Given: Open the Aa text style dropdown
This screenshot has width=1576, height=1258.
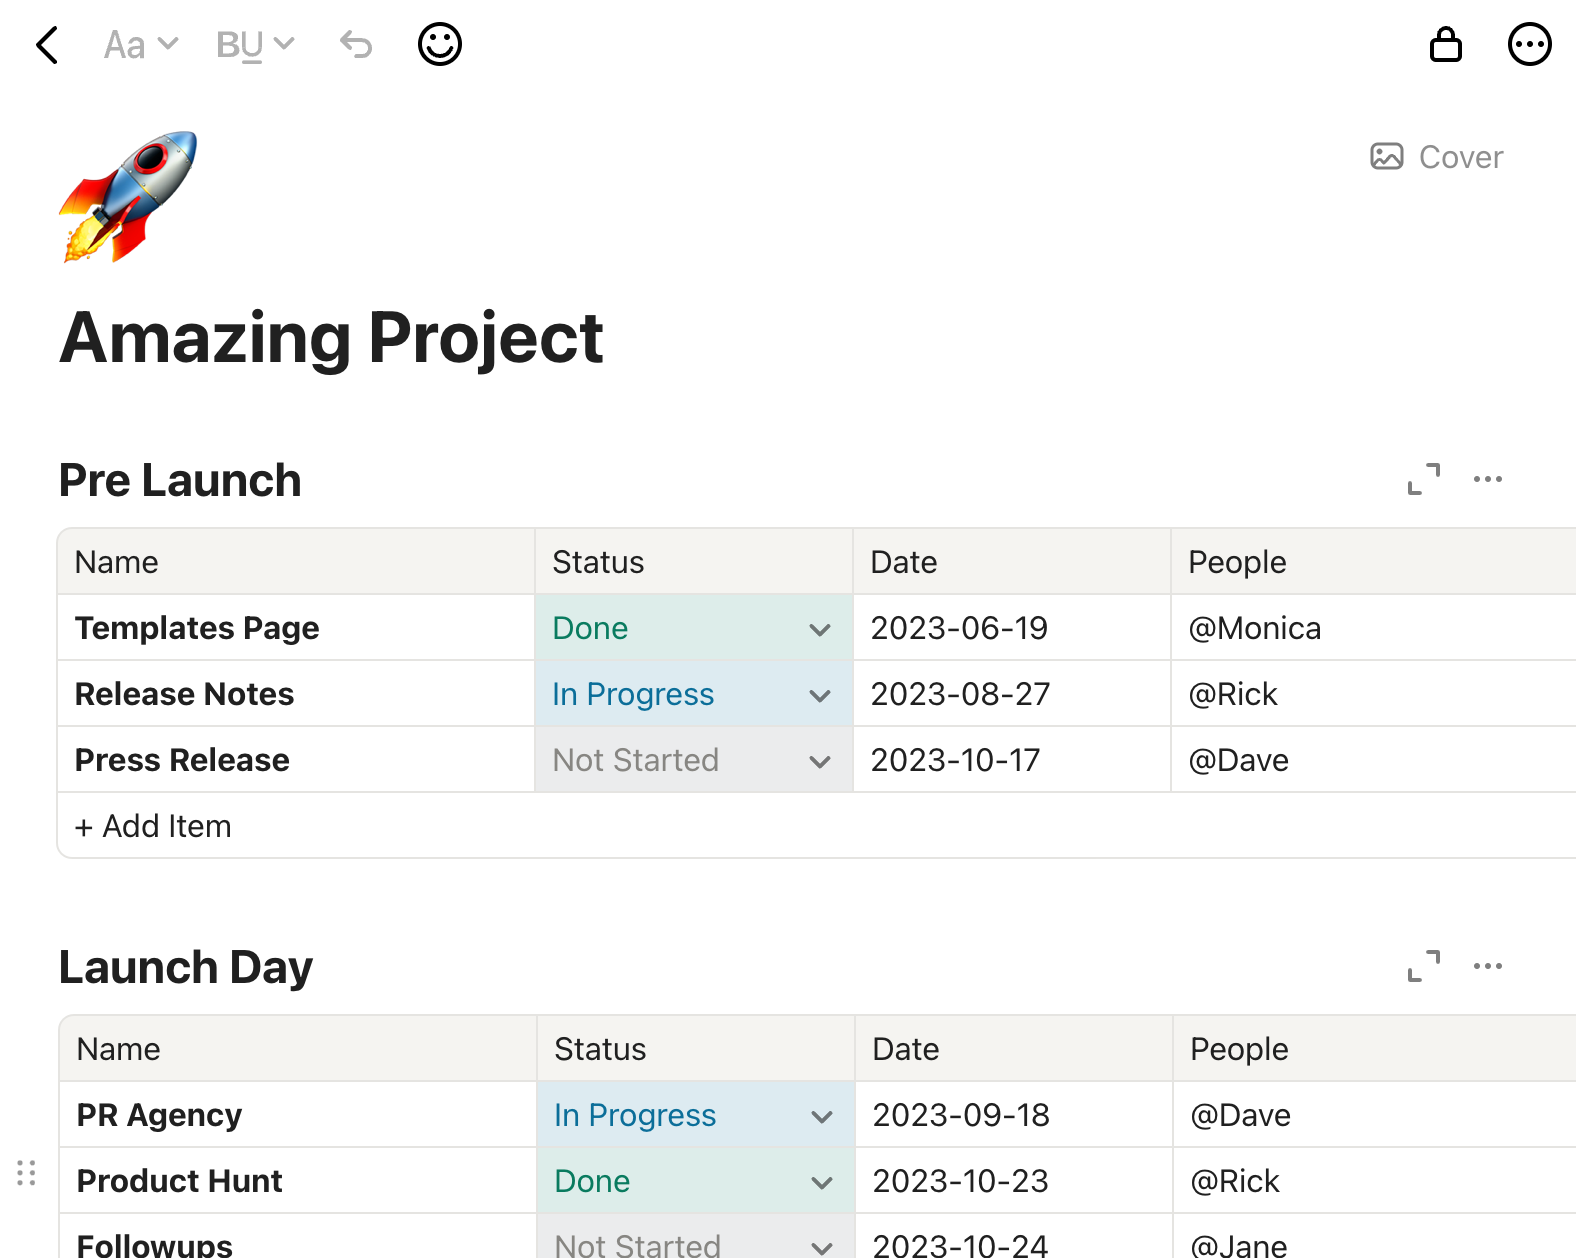Looking at the screenshot, I should coord(140,45).
